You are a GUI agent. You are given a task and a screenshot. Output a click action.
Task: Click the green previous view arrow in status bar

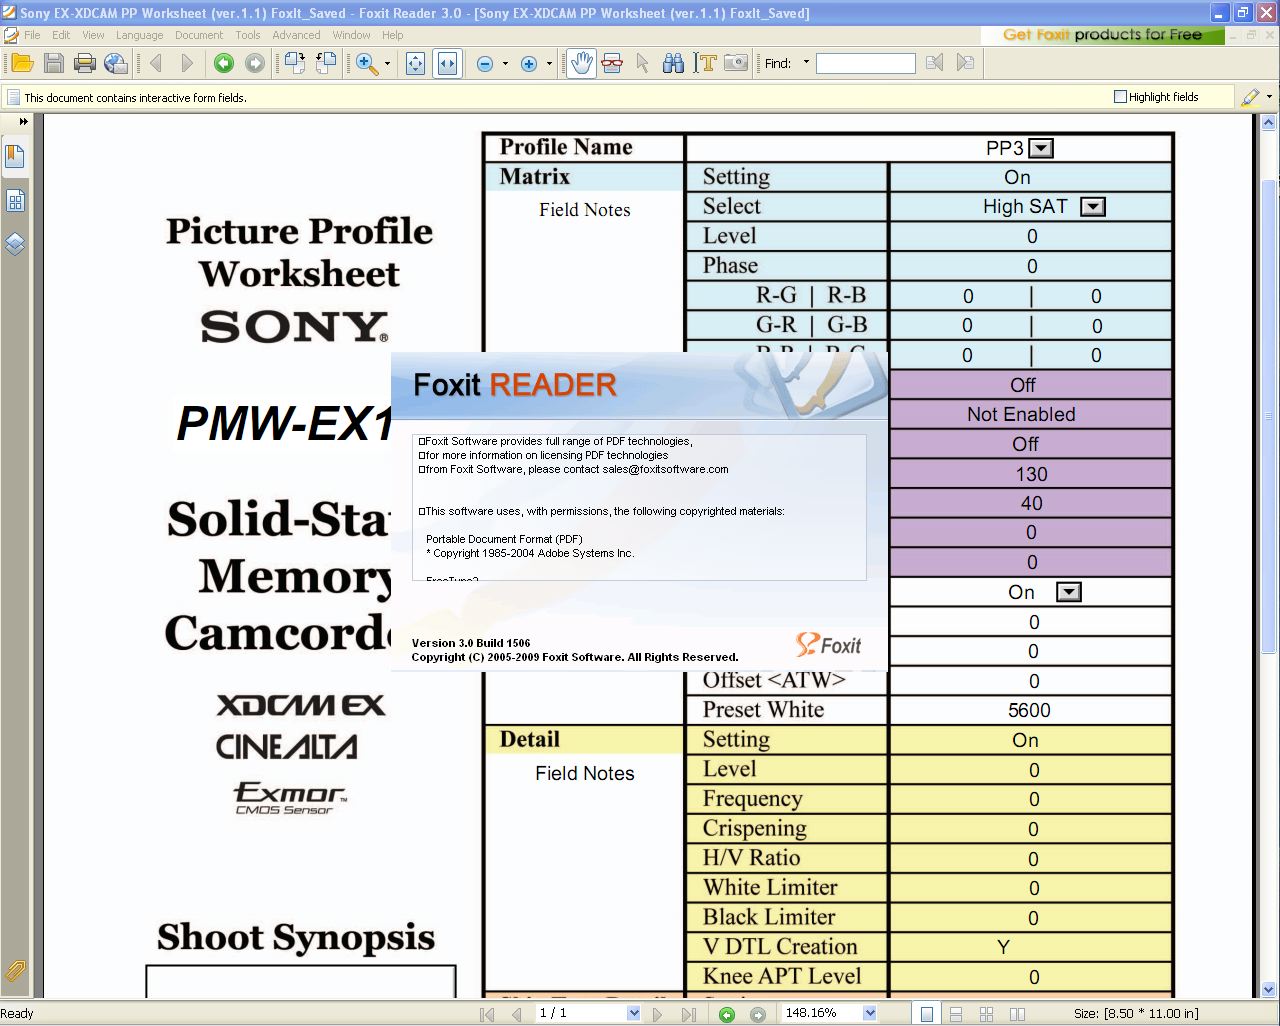[727, 1014]
